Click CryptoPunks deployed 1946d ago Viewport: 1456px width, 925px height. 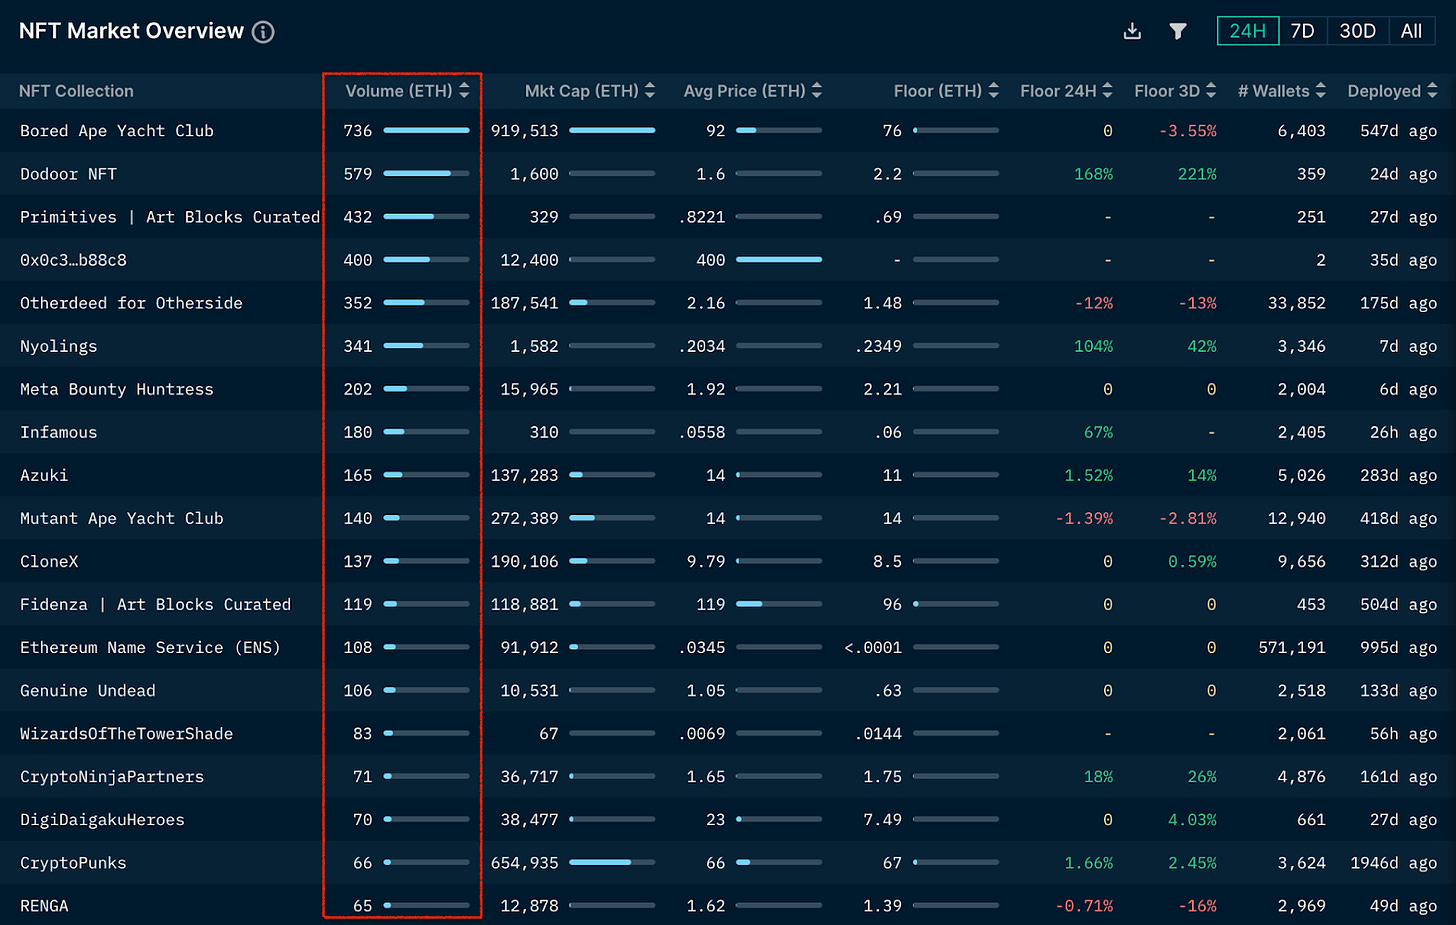(1393, 862)
